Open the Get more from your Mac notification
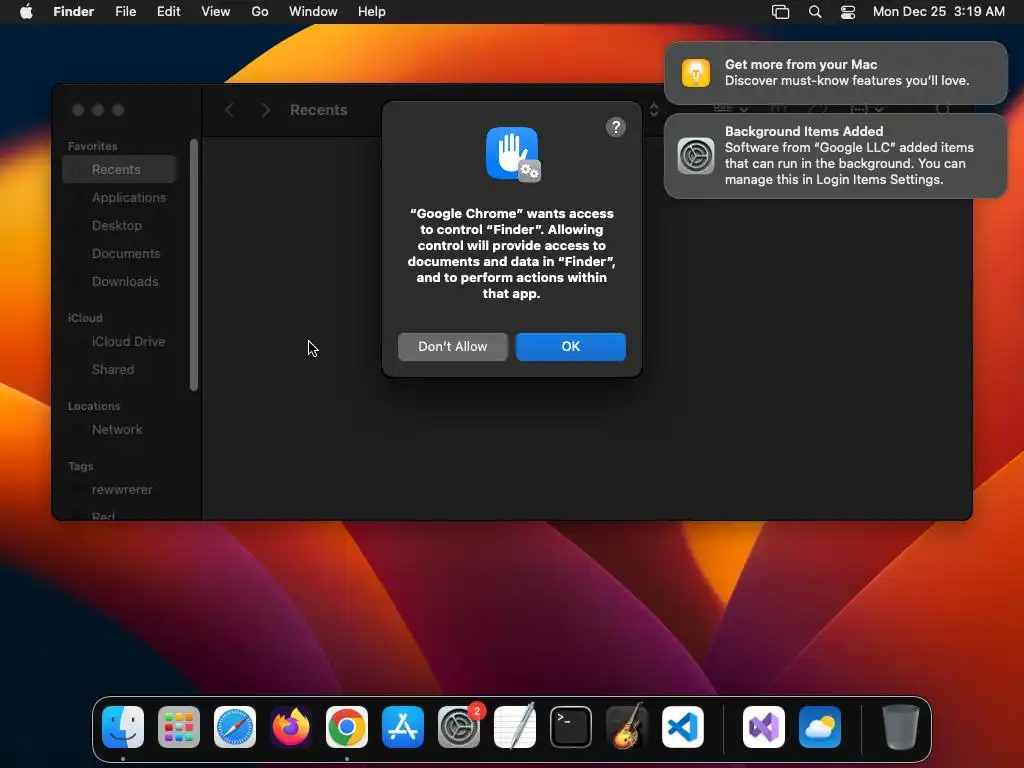The image size is (1024, 768). [x=836, y=72]
